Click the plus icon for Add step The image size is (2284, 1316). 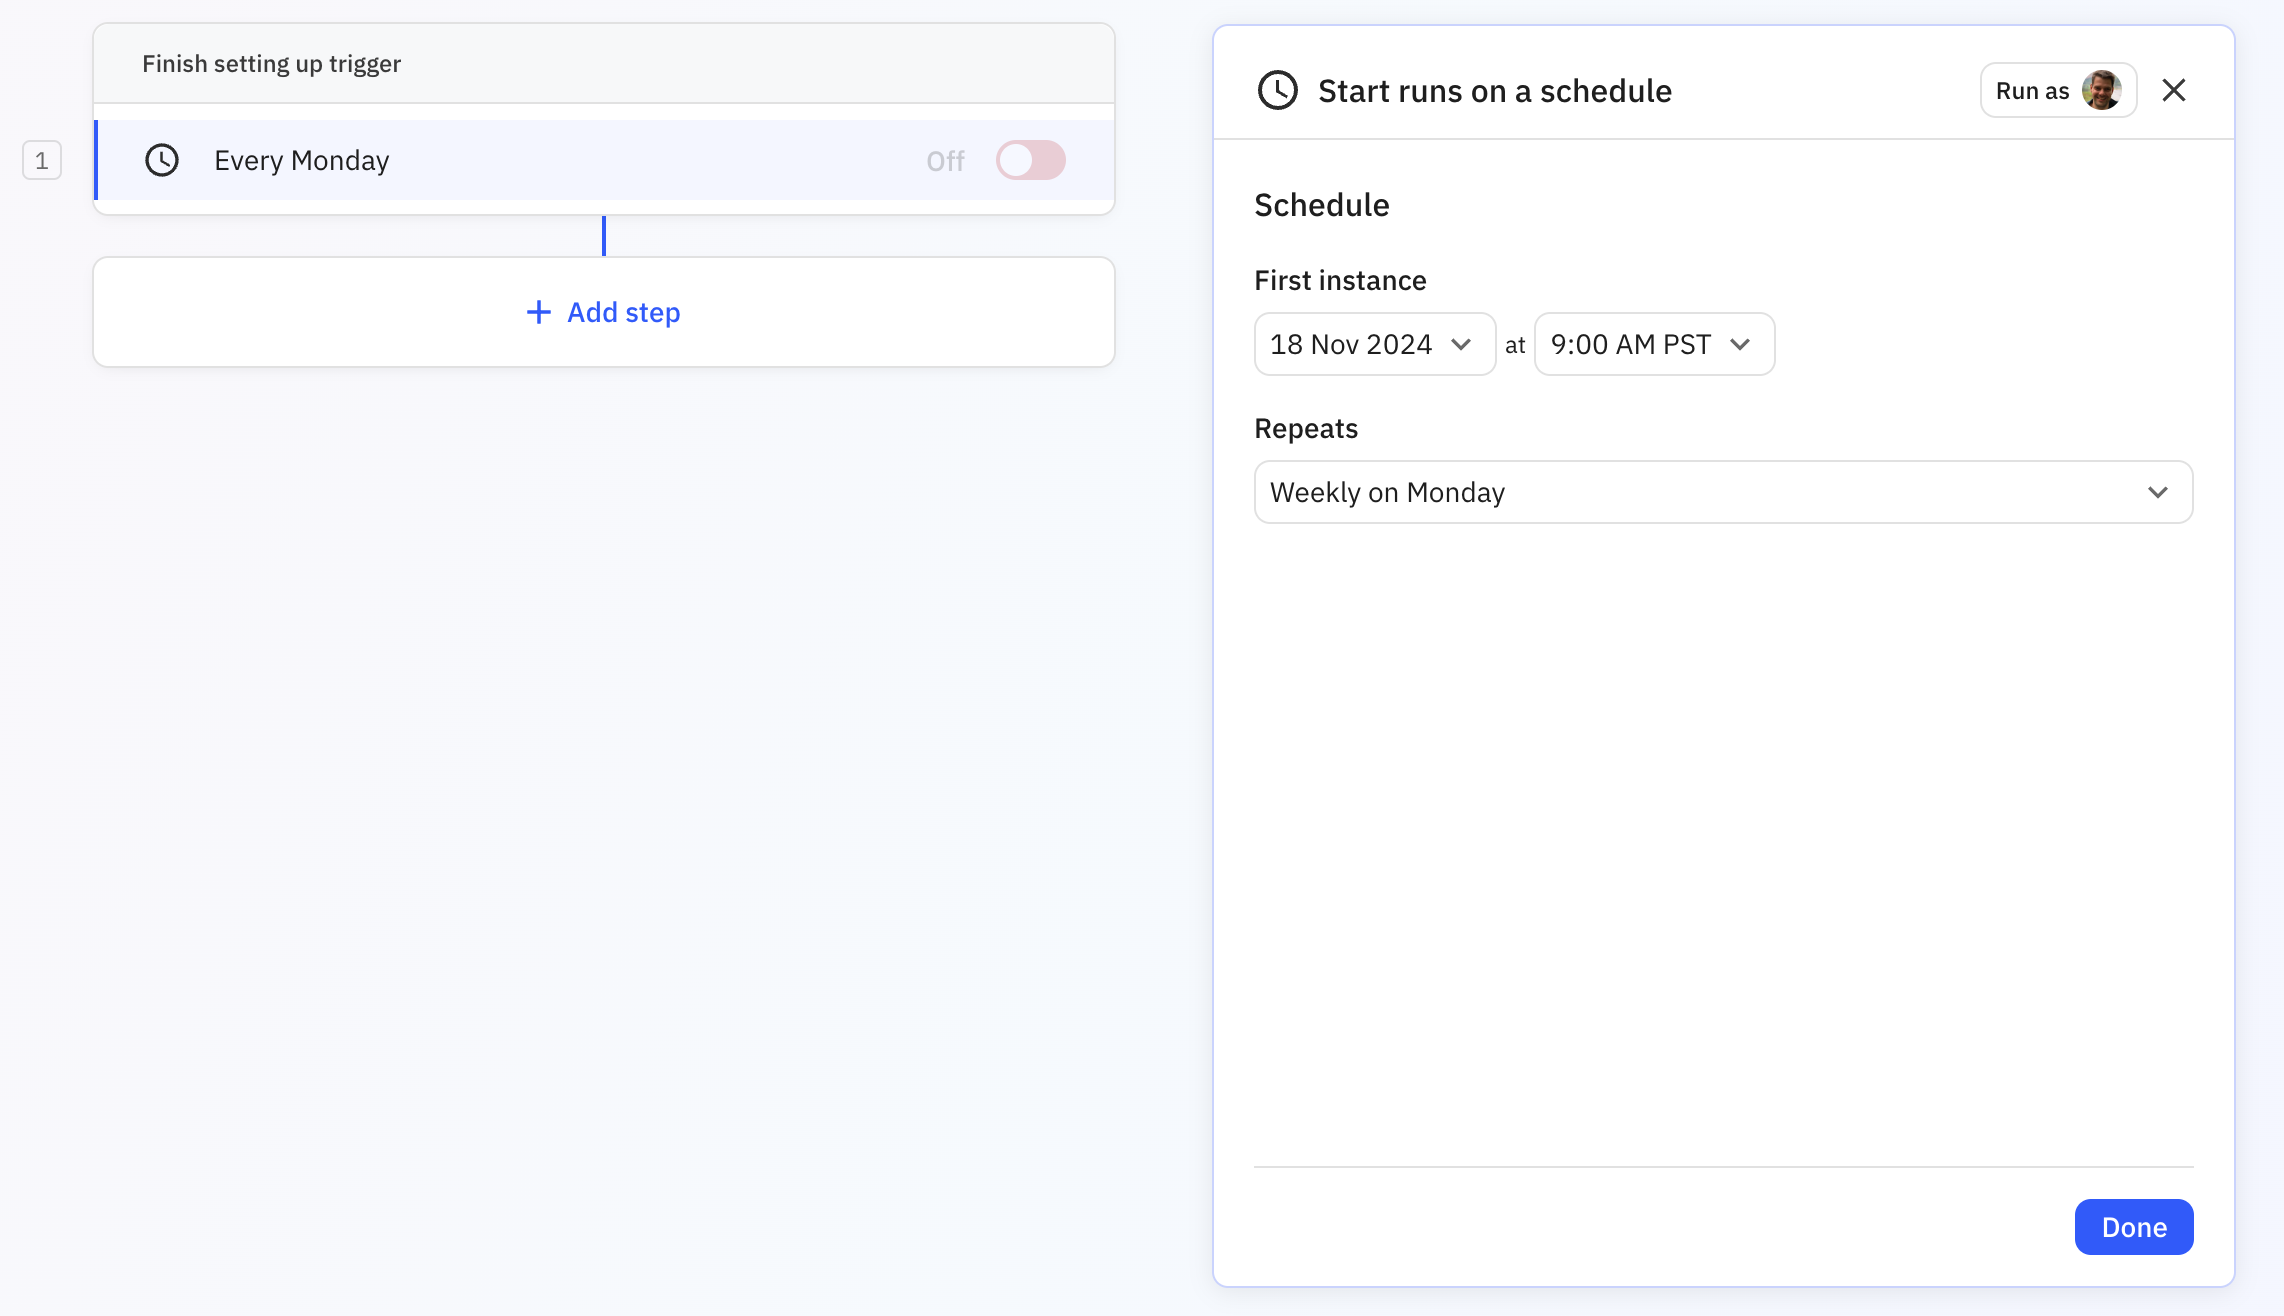538,313
